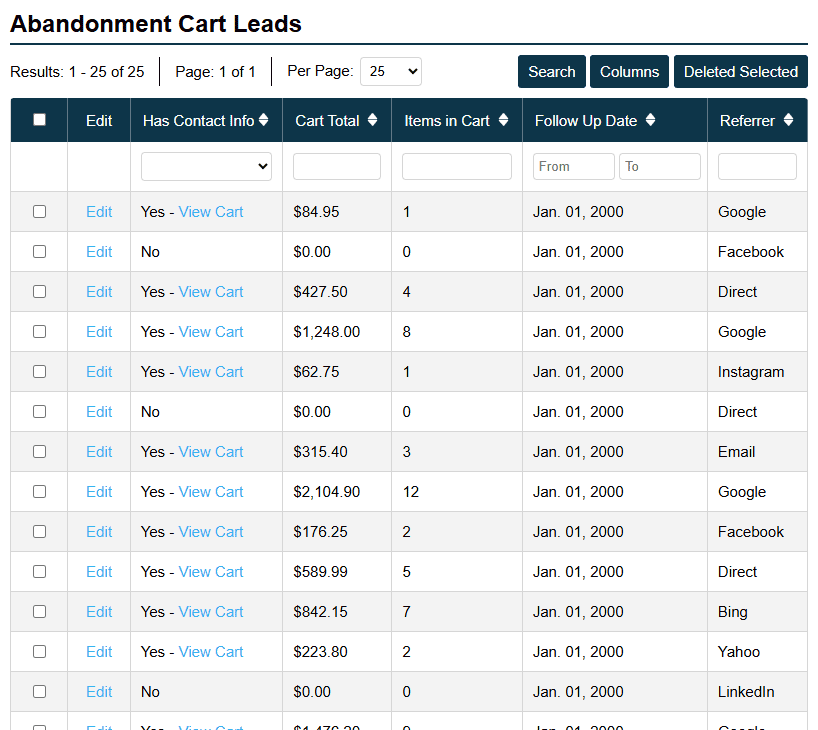Toggle the select-all header checkbox
This screenshot has height=730, width=818.
click(x=39, y=120)
